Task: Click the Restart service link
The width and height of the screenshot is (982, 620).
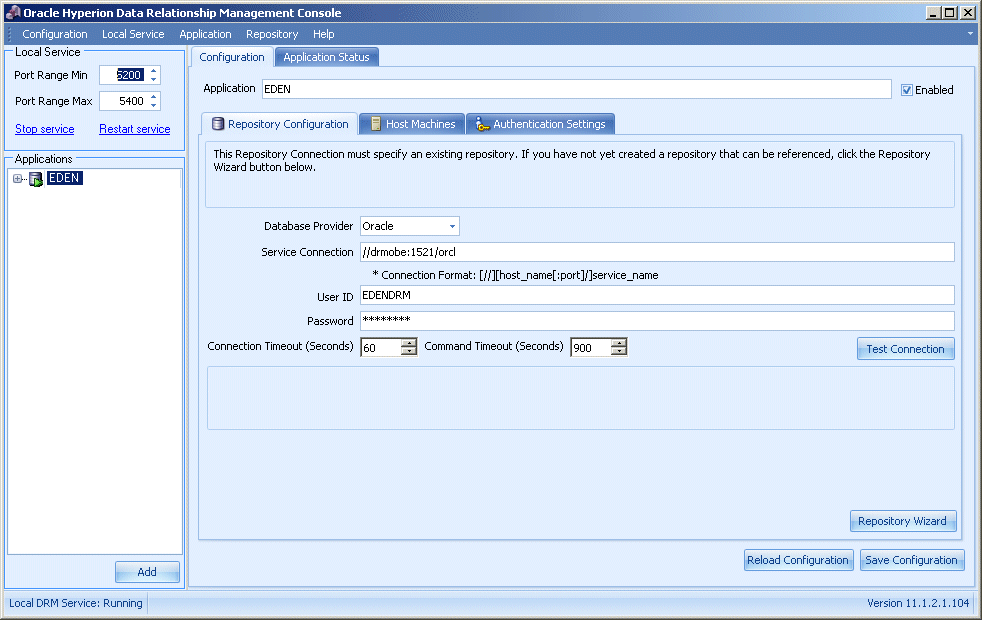Action: (135, 129)
